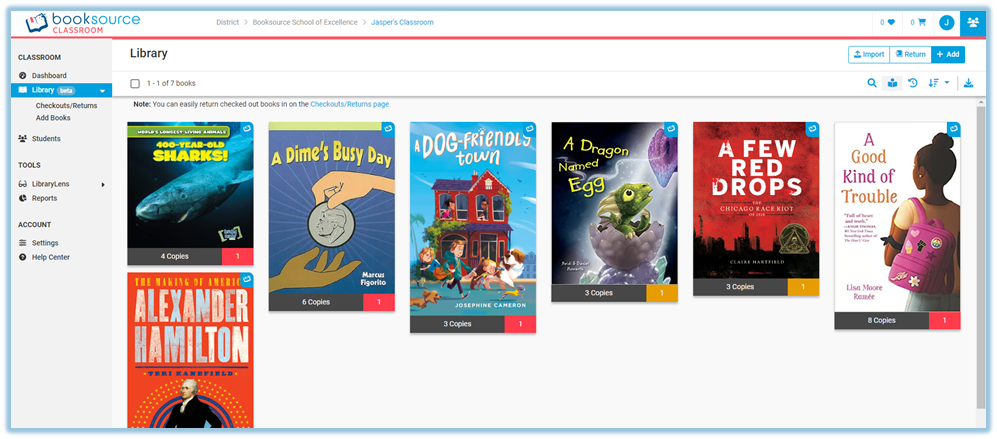Go to District in the breadcrumb
Image resolution: width=997 pixels, height=439 pixels.
tap(227, 22)
